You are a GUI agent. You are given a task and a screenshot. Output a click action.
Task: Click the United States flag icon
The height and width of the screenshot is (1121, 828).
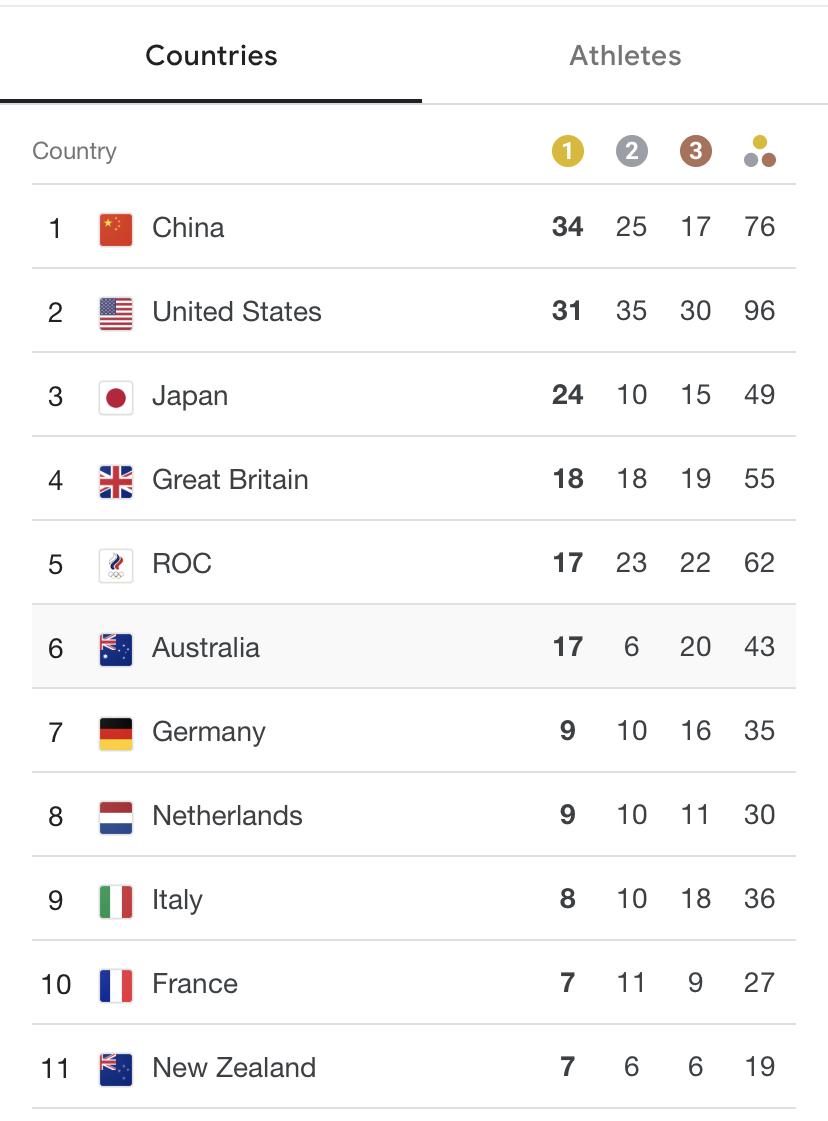click(116, 313)
